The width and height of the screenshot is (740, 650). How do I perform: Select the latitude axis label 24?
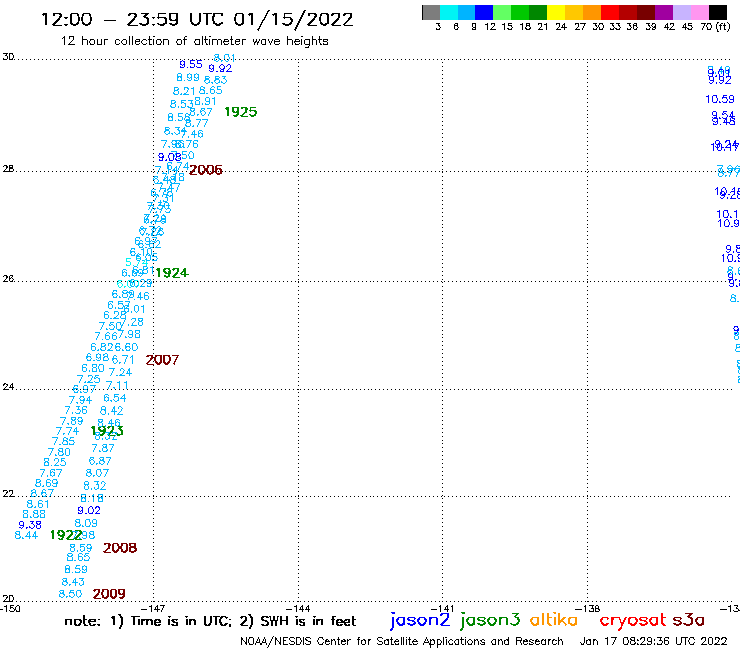pos(8,387)
